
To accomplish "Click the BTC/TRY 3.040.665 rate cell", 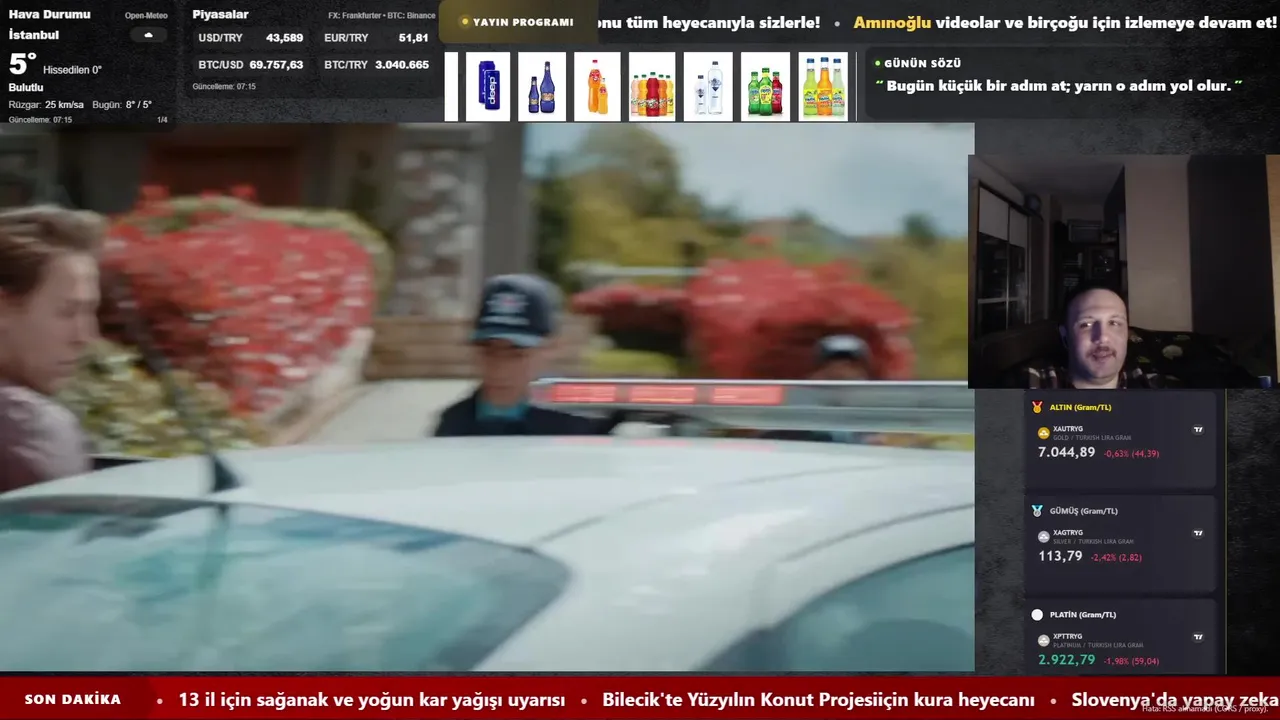I will (376, 65).
